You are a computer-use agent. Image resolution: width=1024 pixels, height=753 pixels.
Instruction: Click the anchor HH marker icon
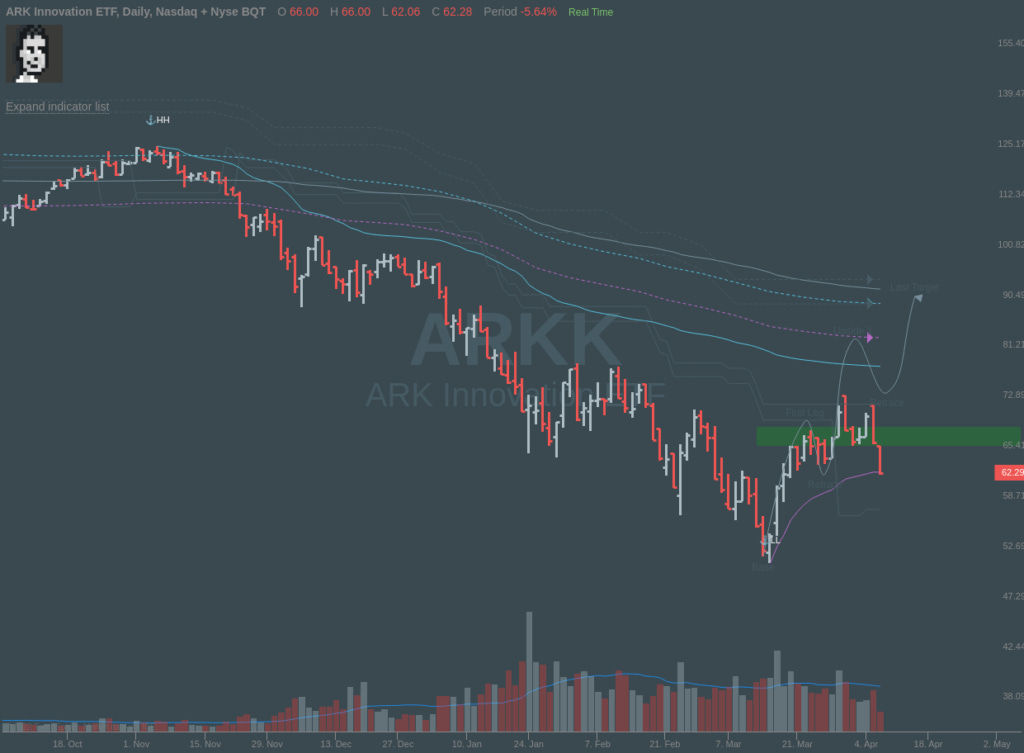click(150, 120)
